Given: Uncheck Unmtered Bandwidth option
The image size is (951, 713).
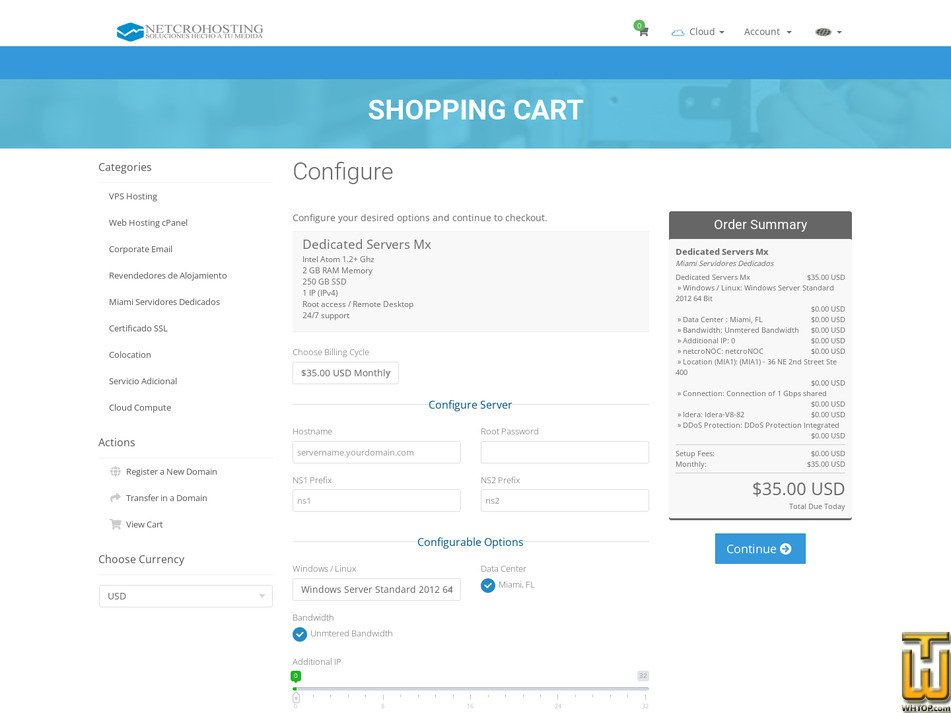Looking at the screenshot, I should pos(300,633).
